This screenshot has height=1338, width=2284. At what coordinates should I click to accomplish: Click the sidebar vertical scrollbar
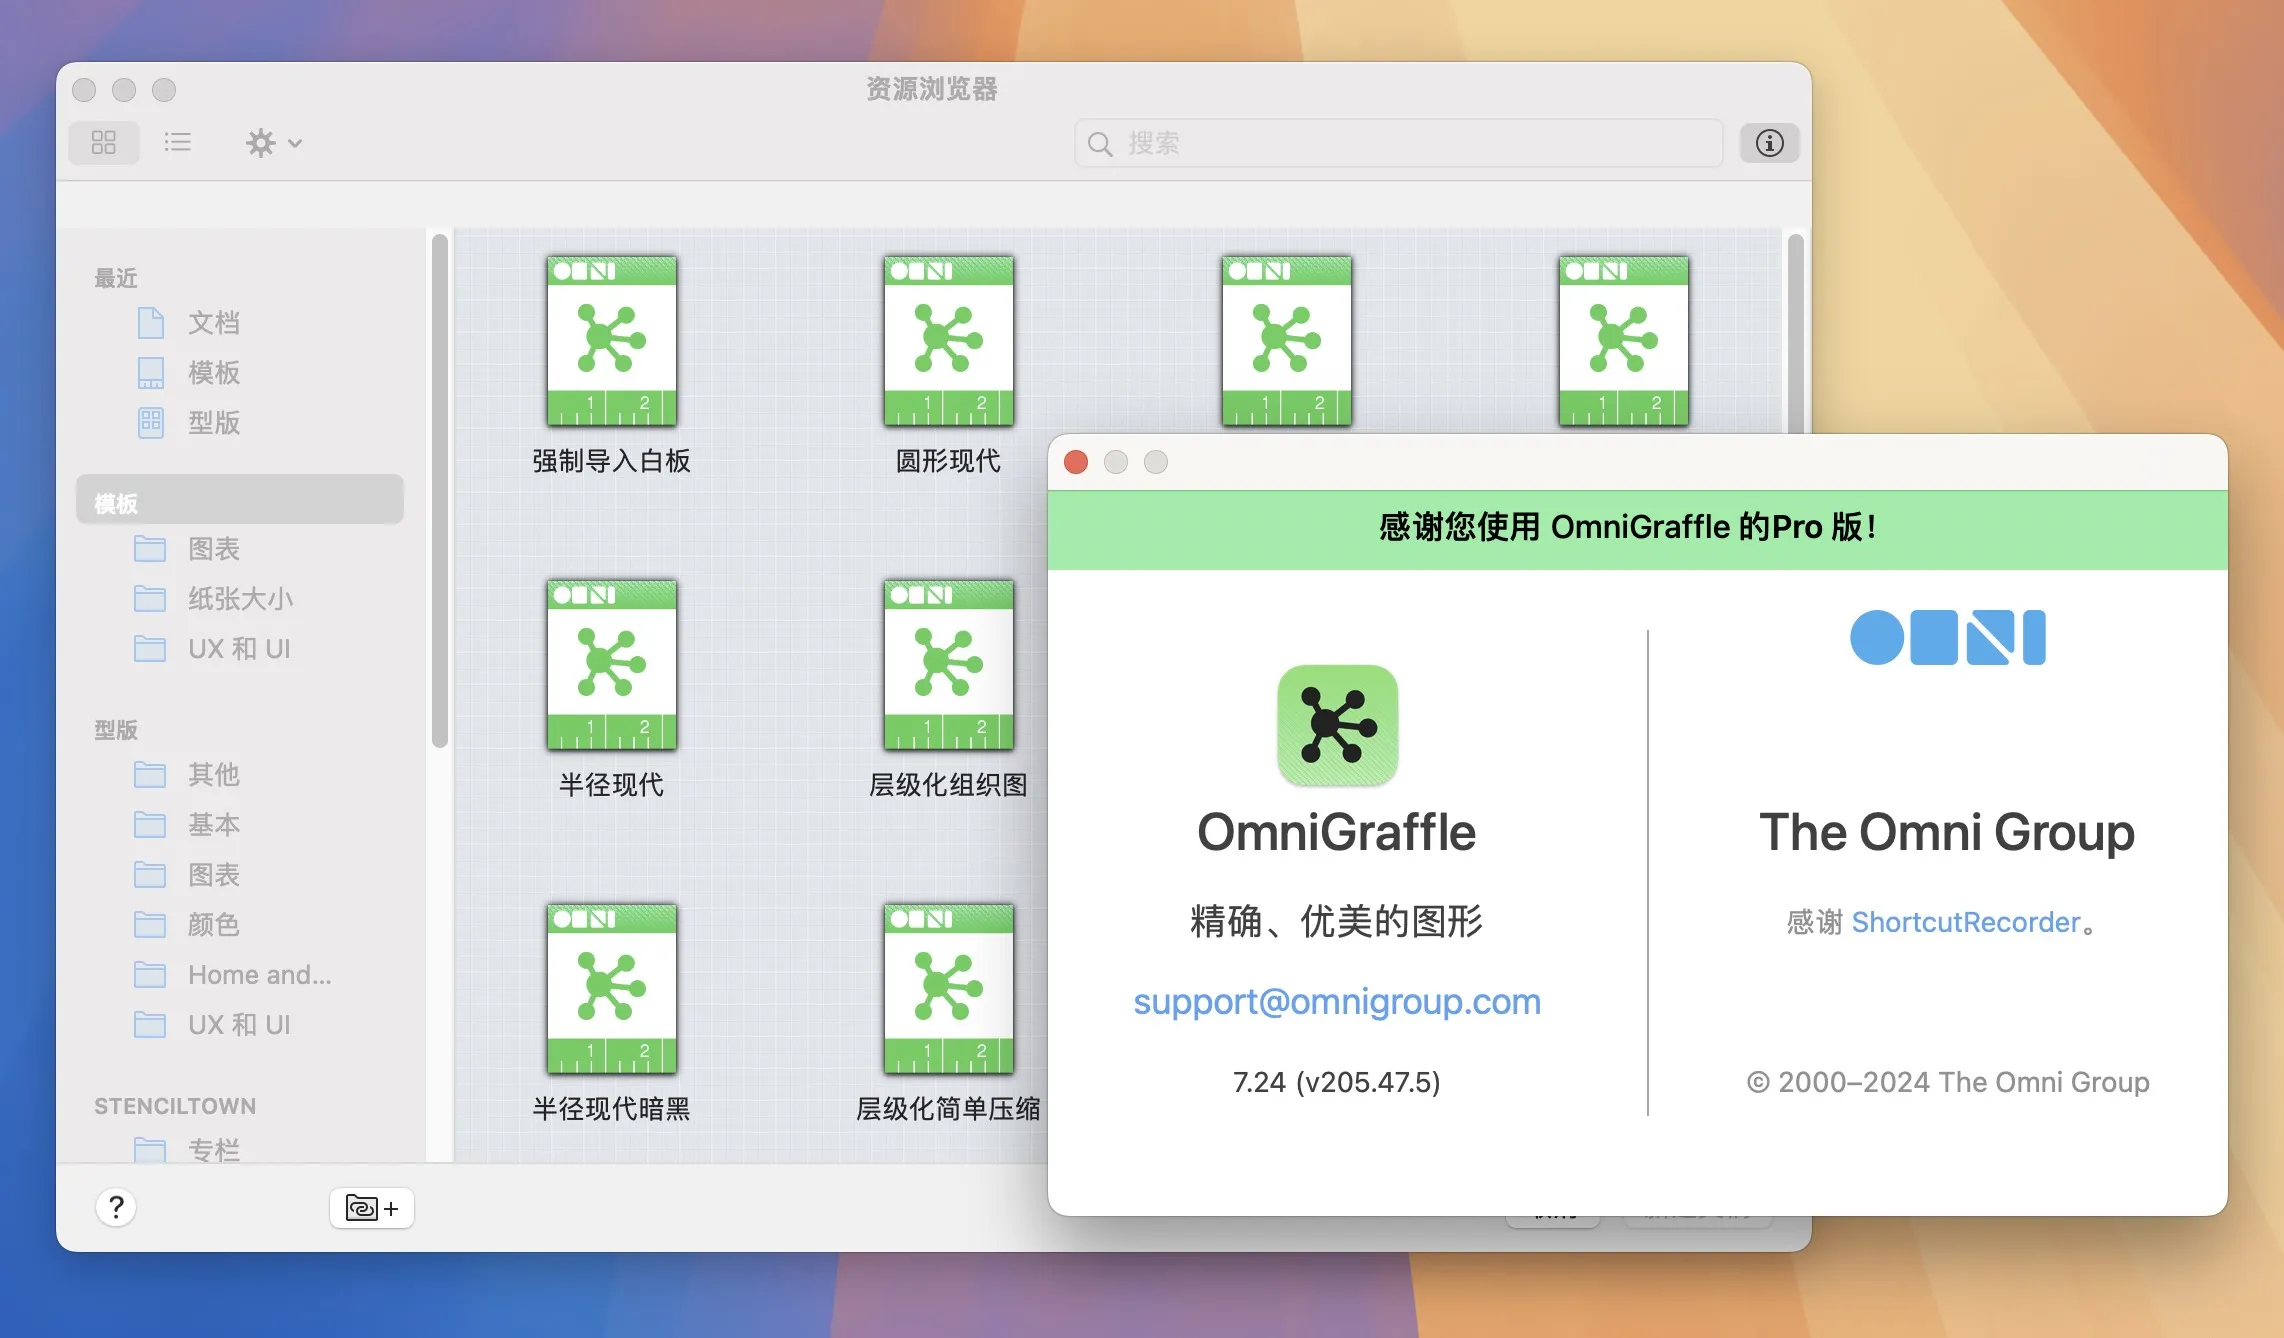pyautogui.click(x=439, y=490)
